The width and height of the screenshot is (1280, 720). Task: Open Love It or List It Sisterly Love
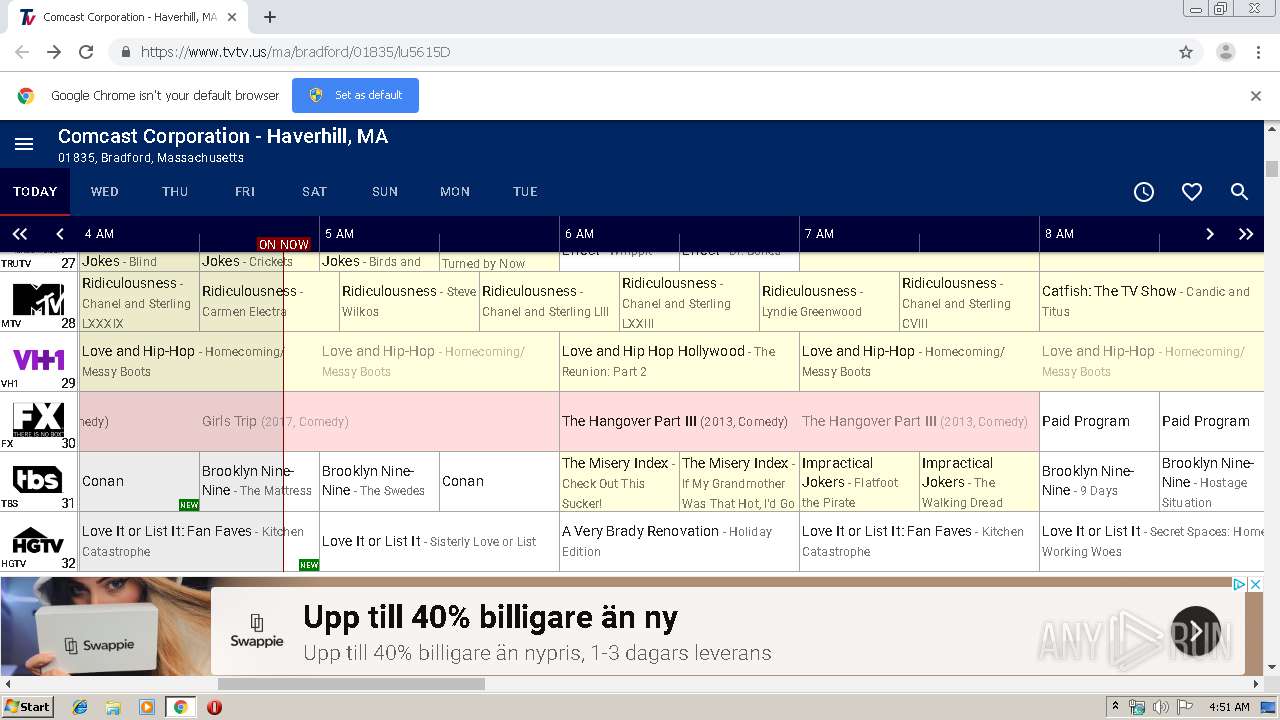tap(439, 541)
